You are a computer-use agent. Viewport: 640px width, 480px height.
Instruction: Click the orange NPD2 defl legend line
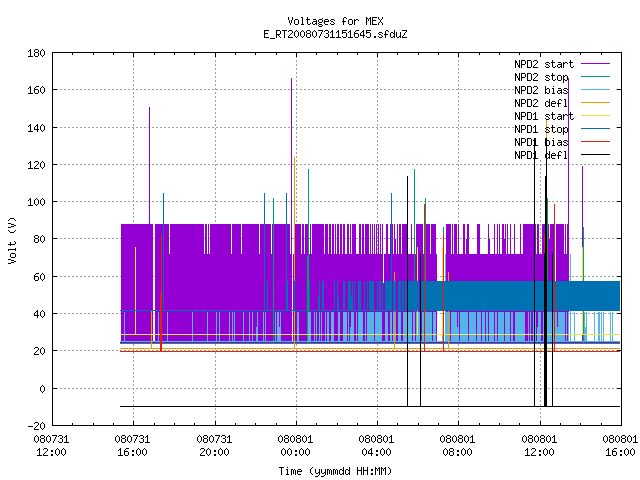coord(596,103)
